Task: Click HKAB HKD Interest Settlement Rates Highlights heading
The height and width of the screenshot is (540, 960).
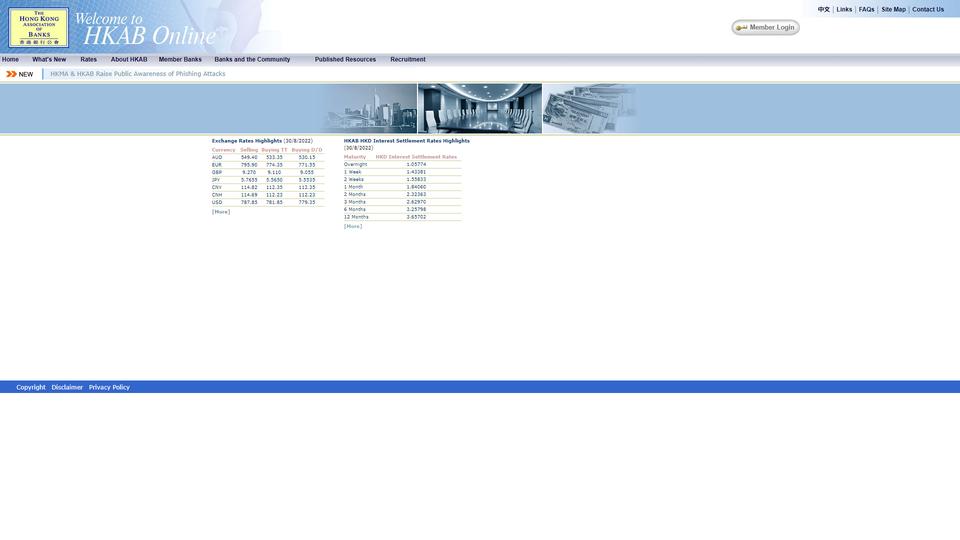Action: (x=407, y=141)
